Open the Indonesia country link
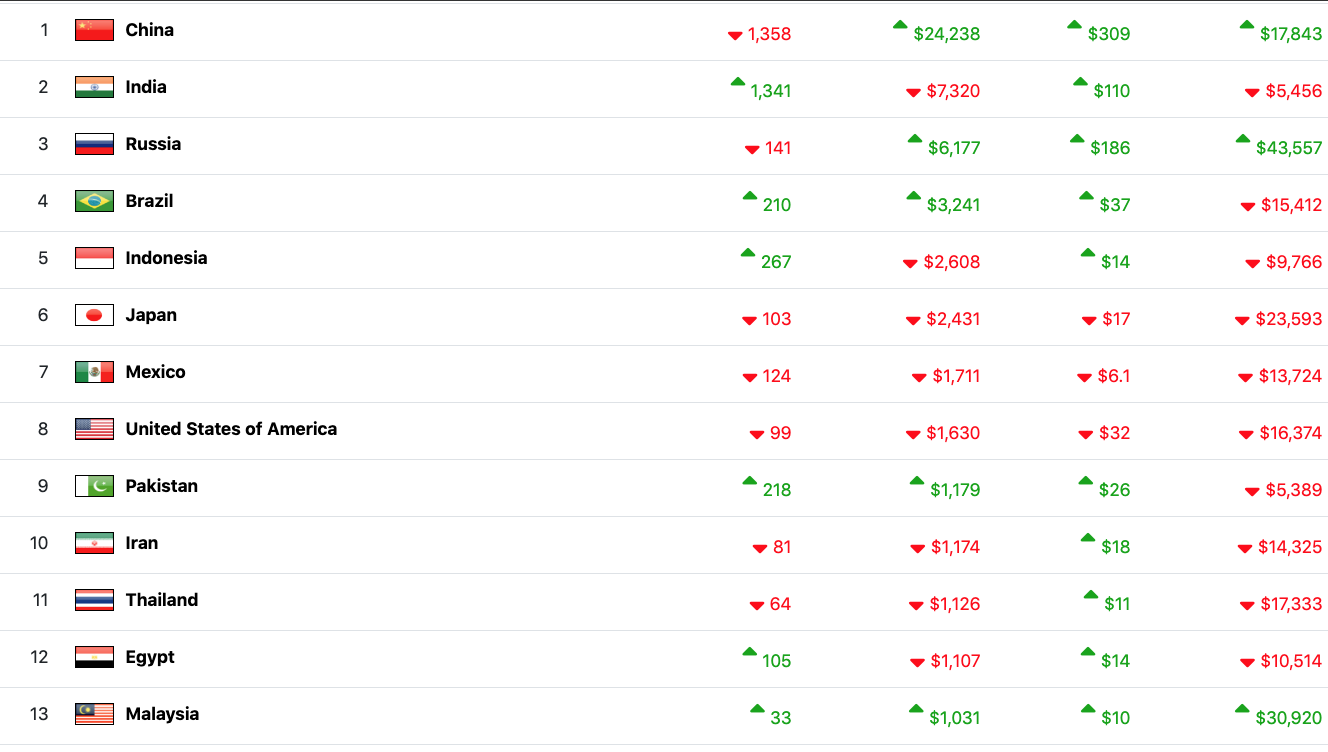Image resolution: width=1328 pixels, height=752 pixels. (166, 258)
